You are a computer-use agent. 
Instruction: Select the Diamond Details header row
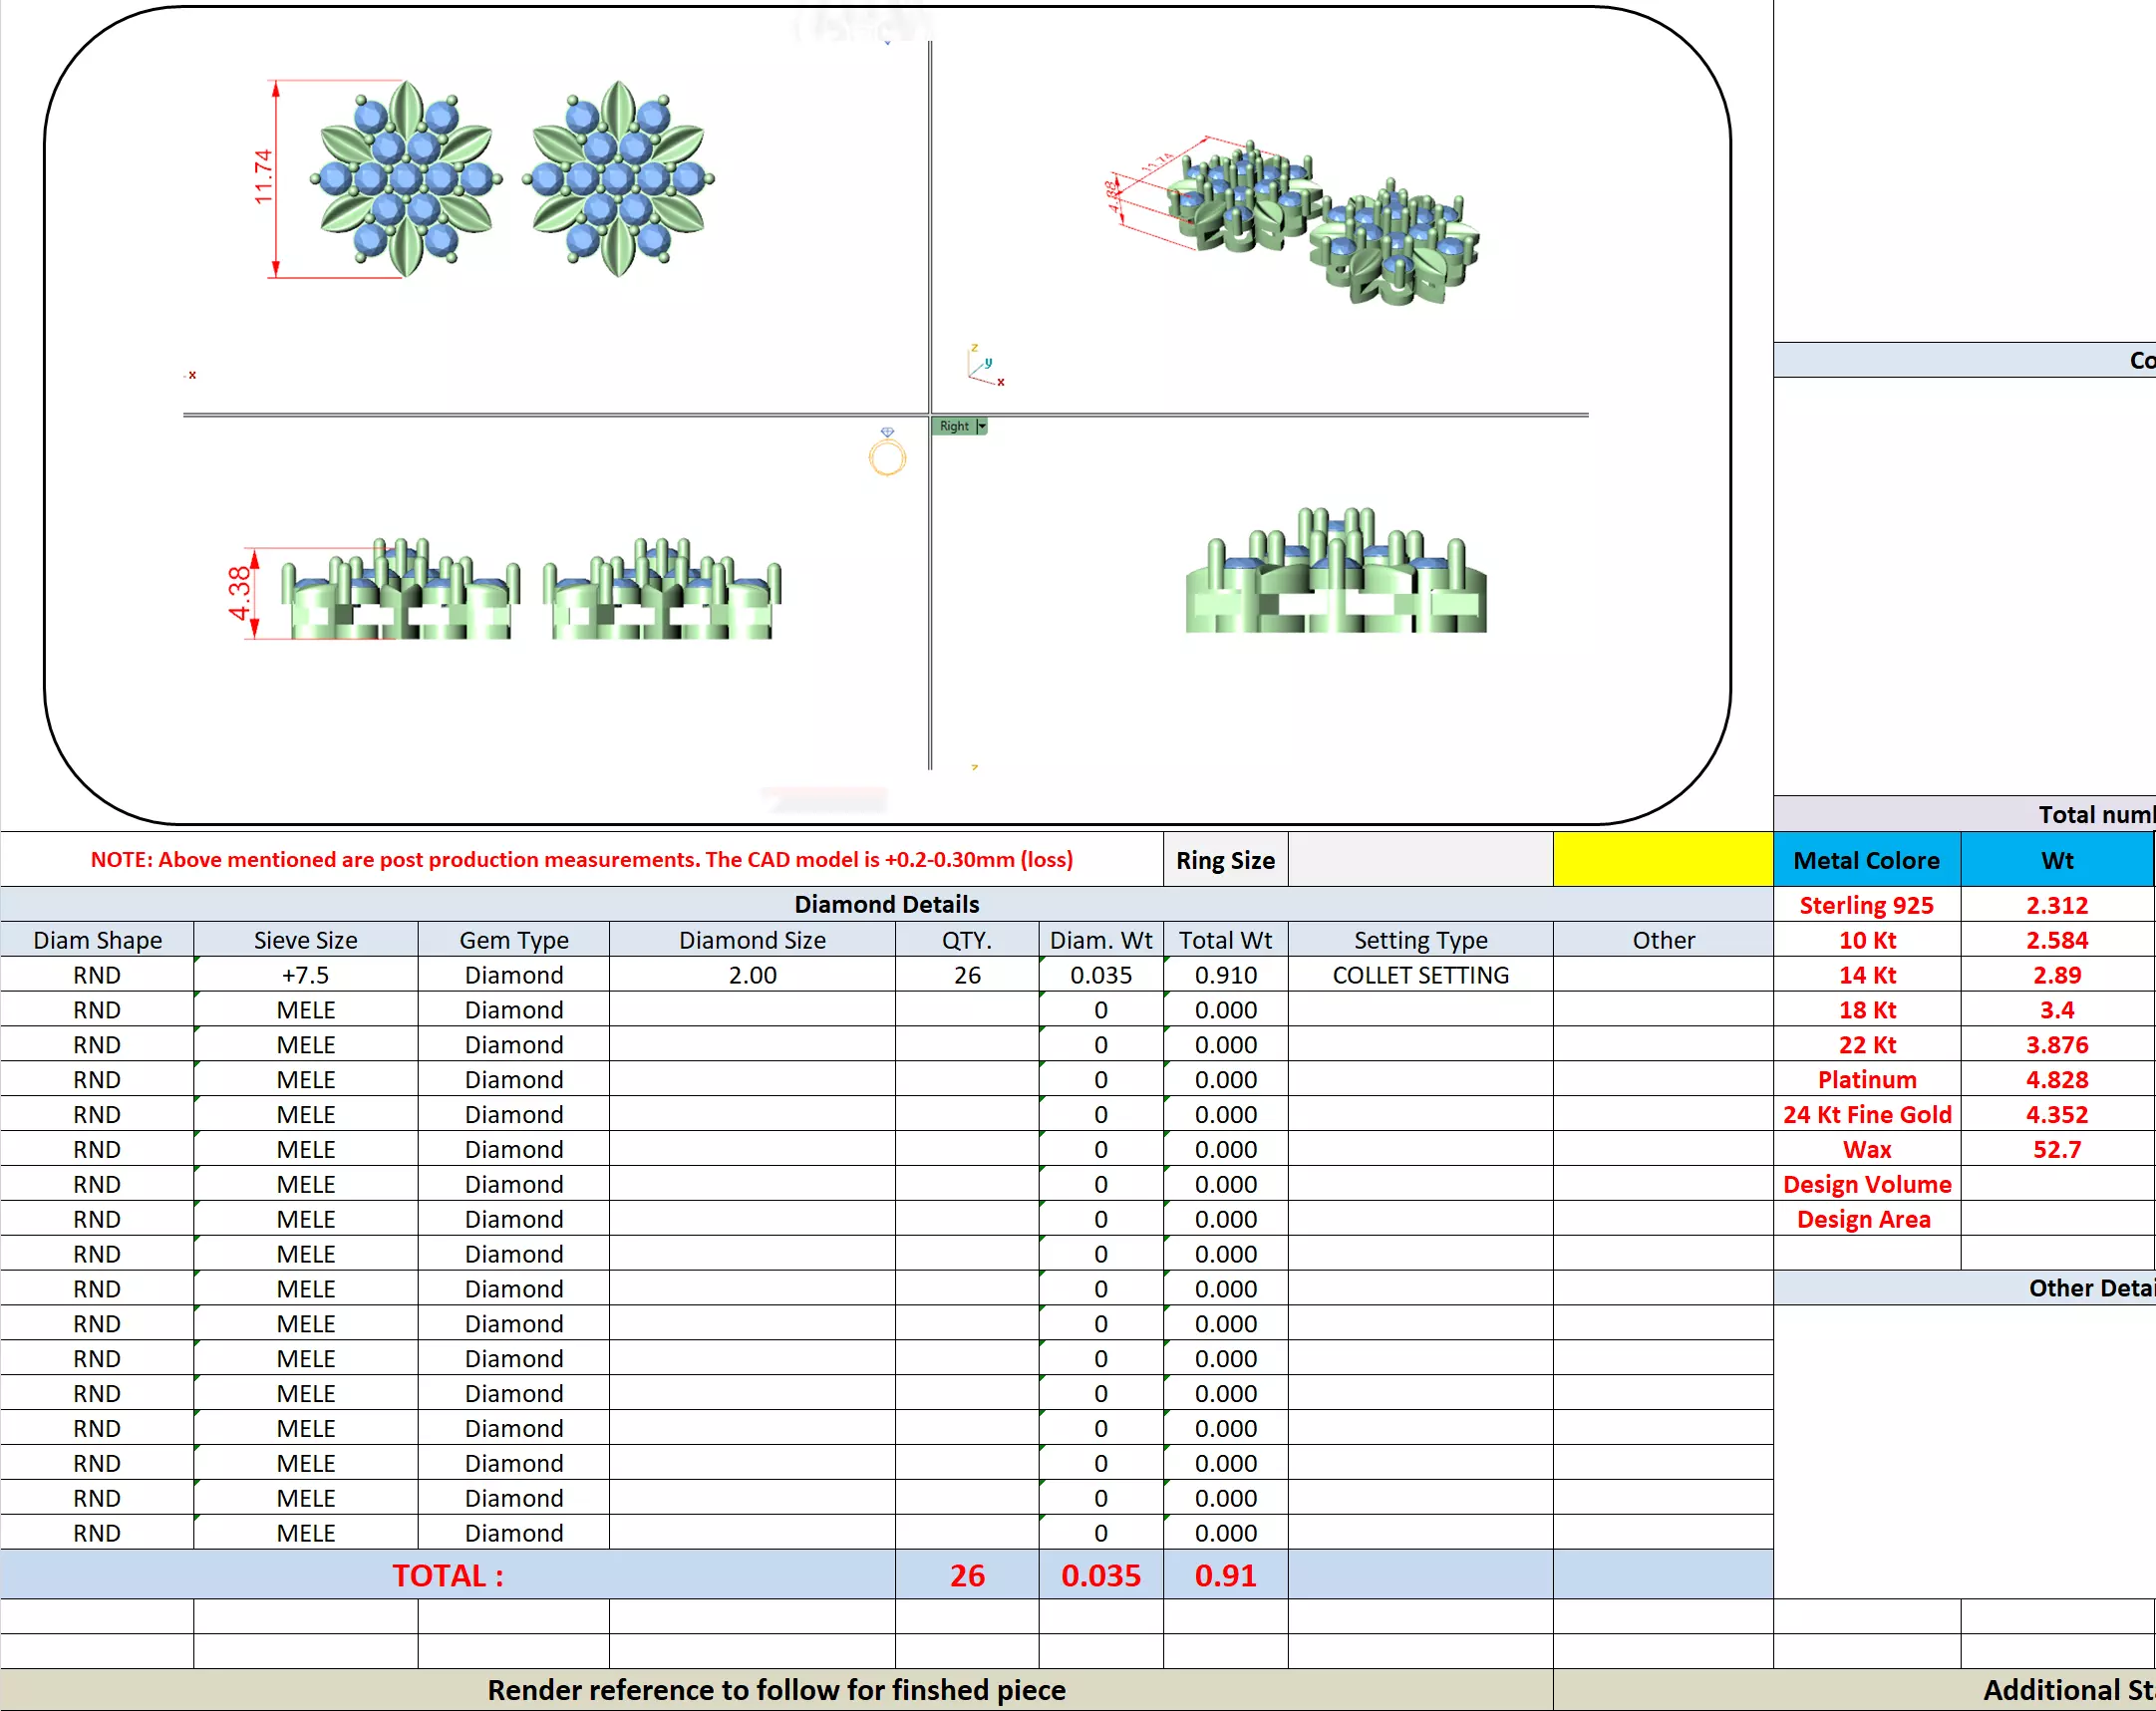(x=886, y=904)
